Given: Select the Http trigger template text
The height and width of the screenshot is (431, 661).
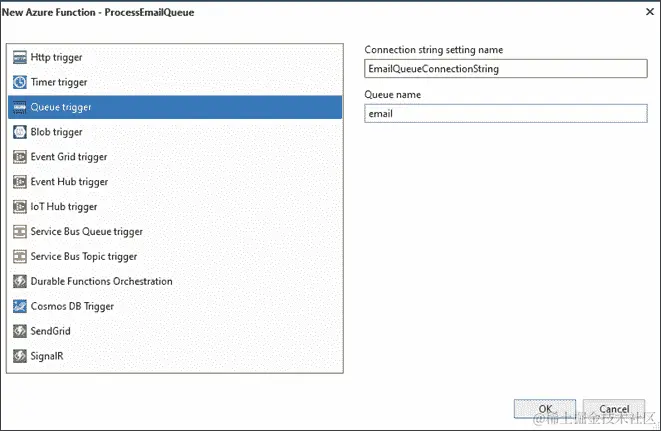Looking at the screenshot, I should click(56, 57).
